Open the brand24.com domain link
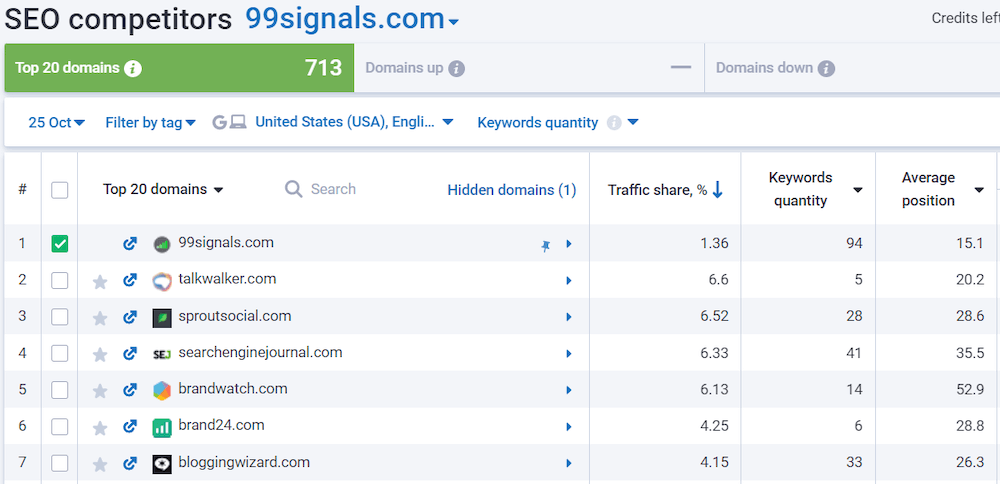Image resolution: width=1000 pixels, height=484 pixels. [x=221, y=425]
